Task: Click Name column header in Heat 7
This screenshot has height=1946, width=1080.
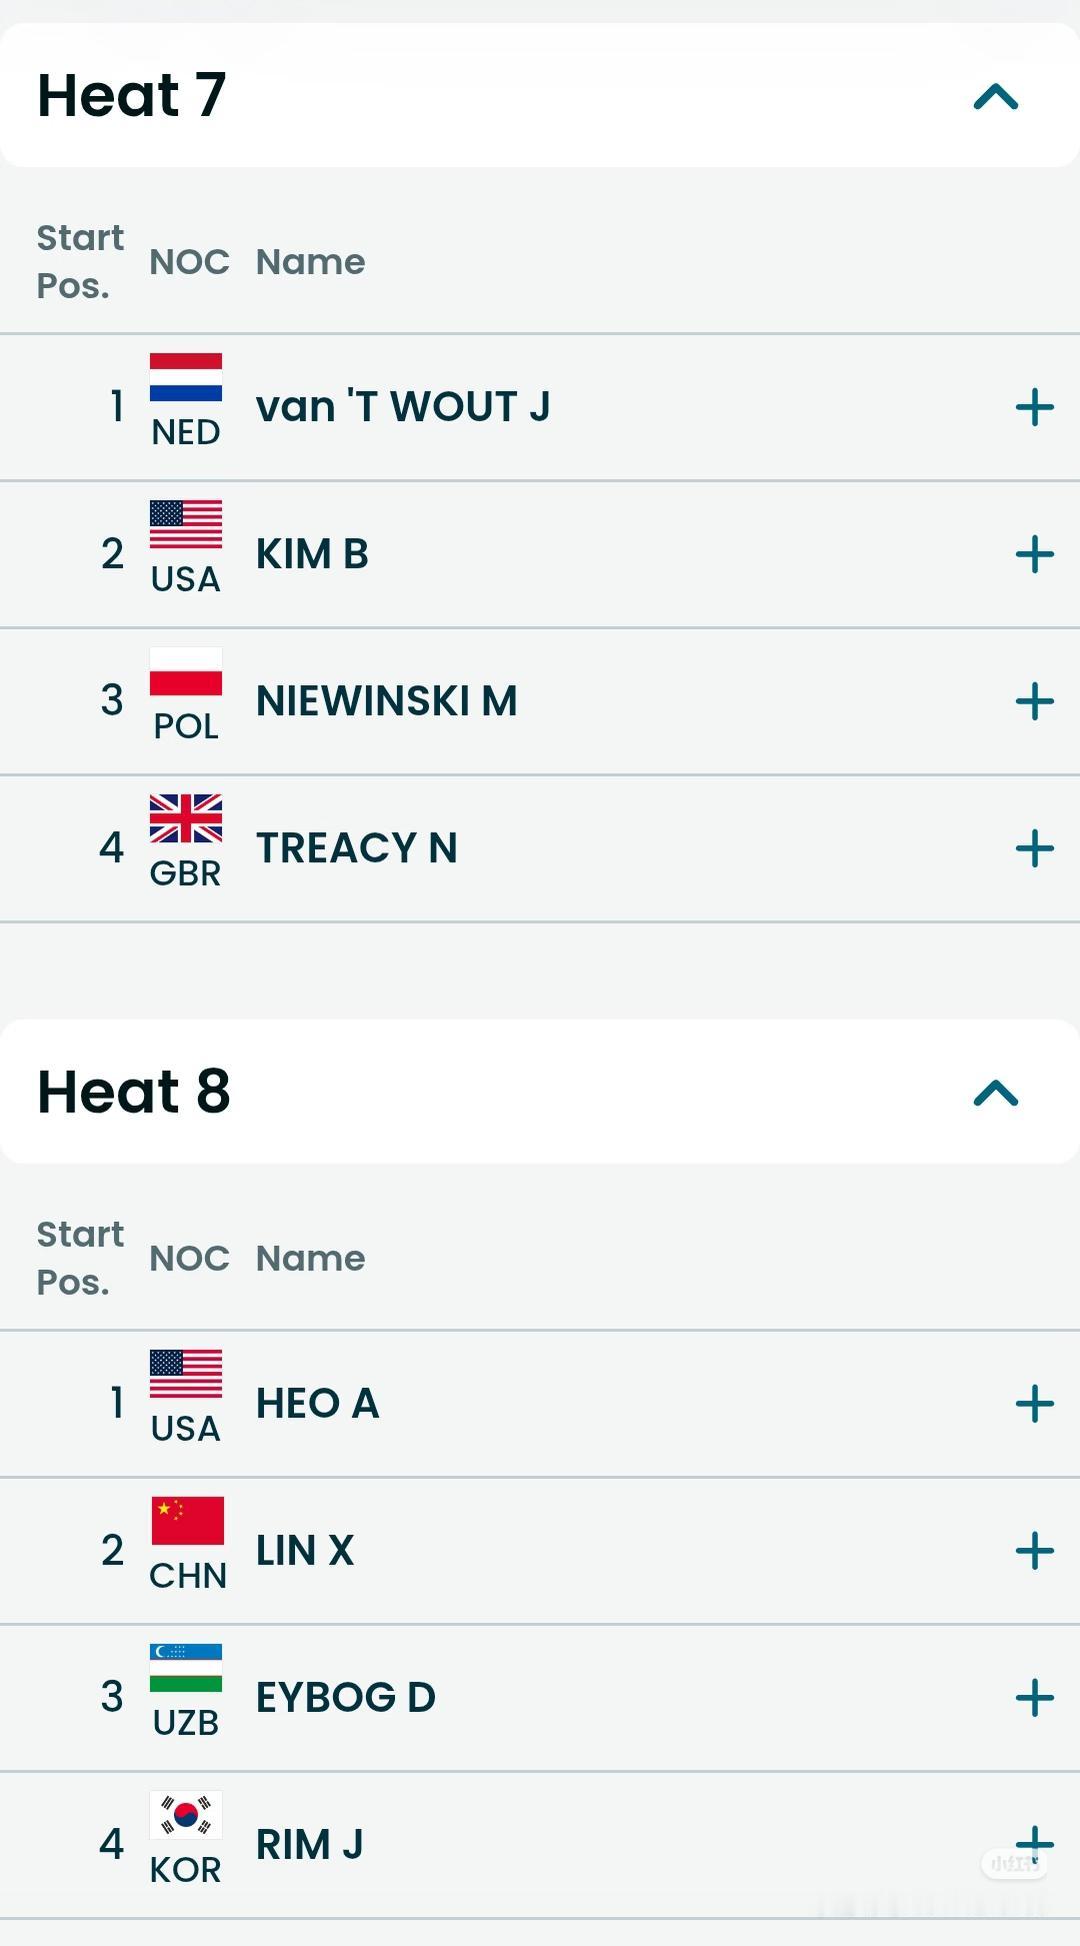Action: [x=310, y=262]
